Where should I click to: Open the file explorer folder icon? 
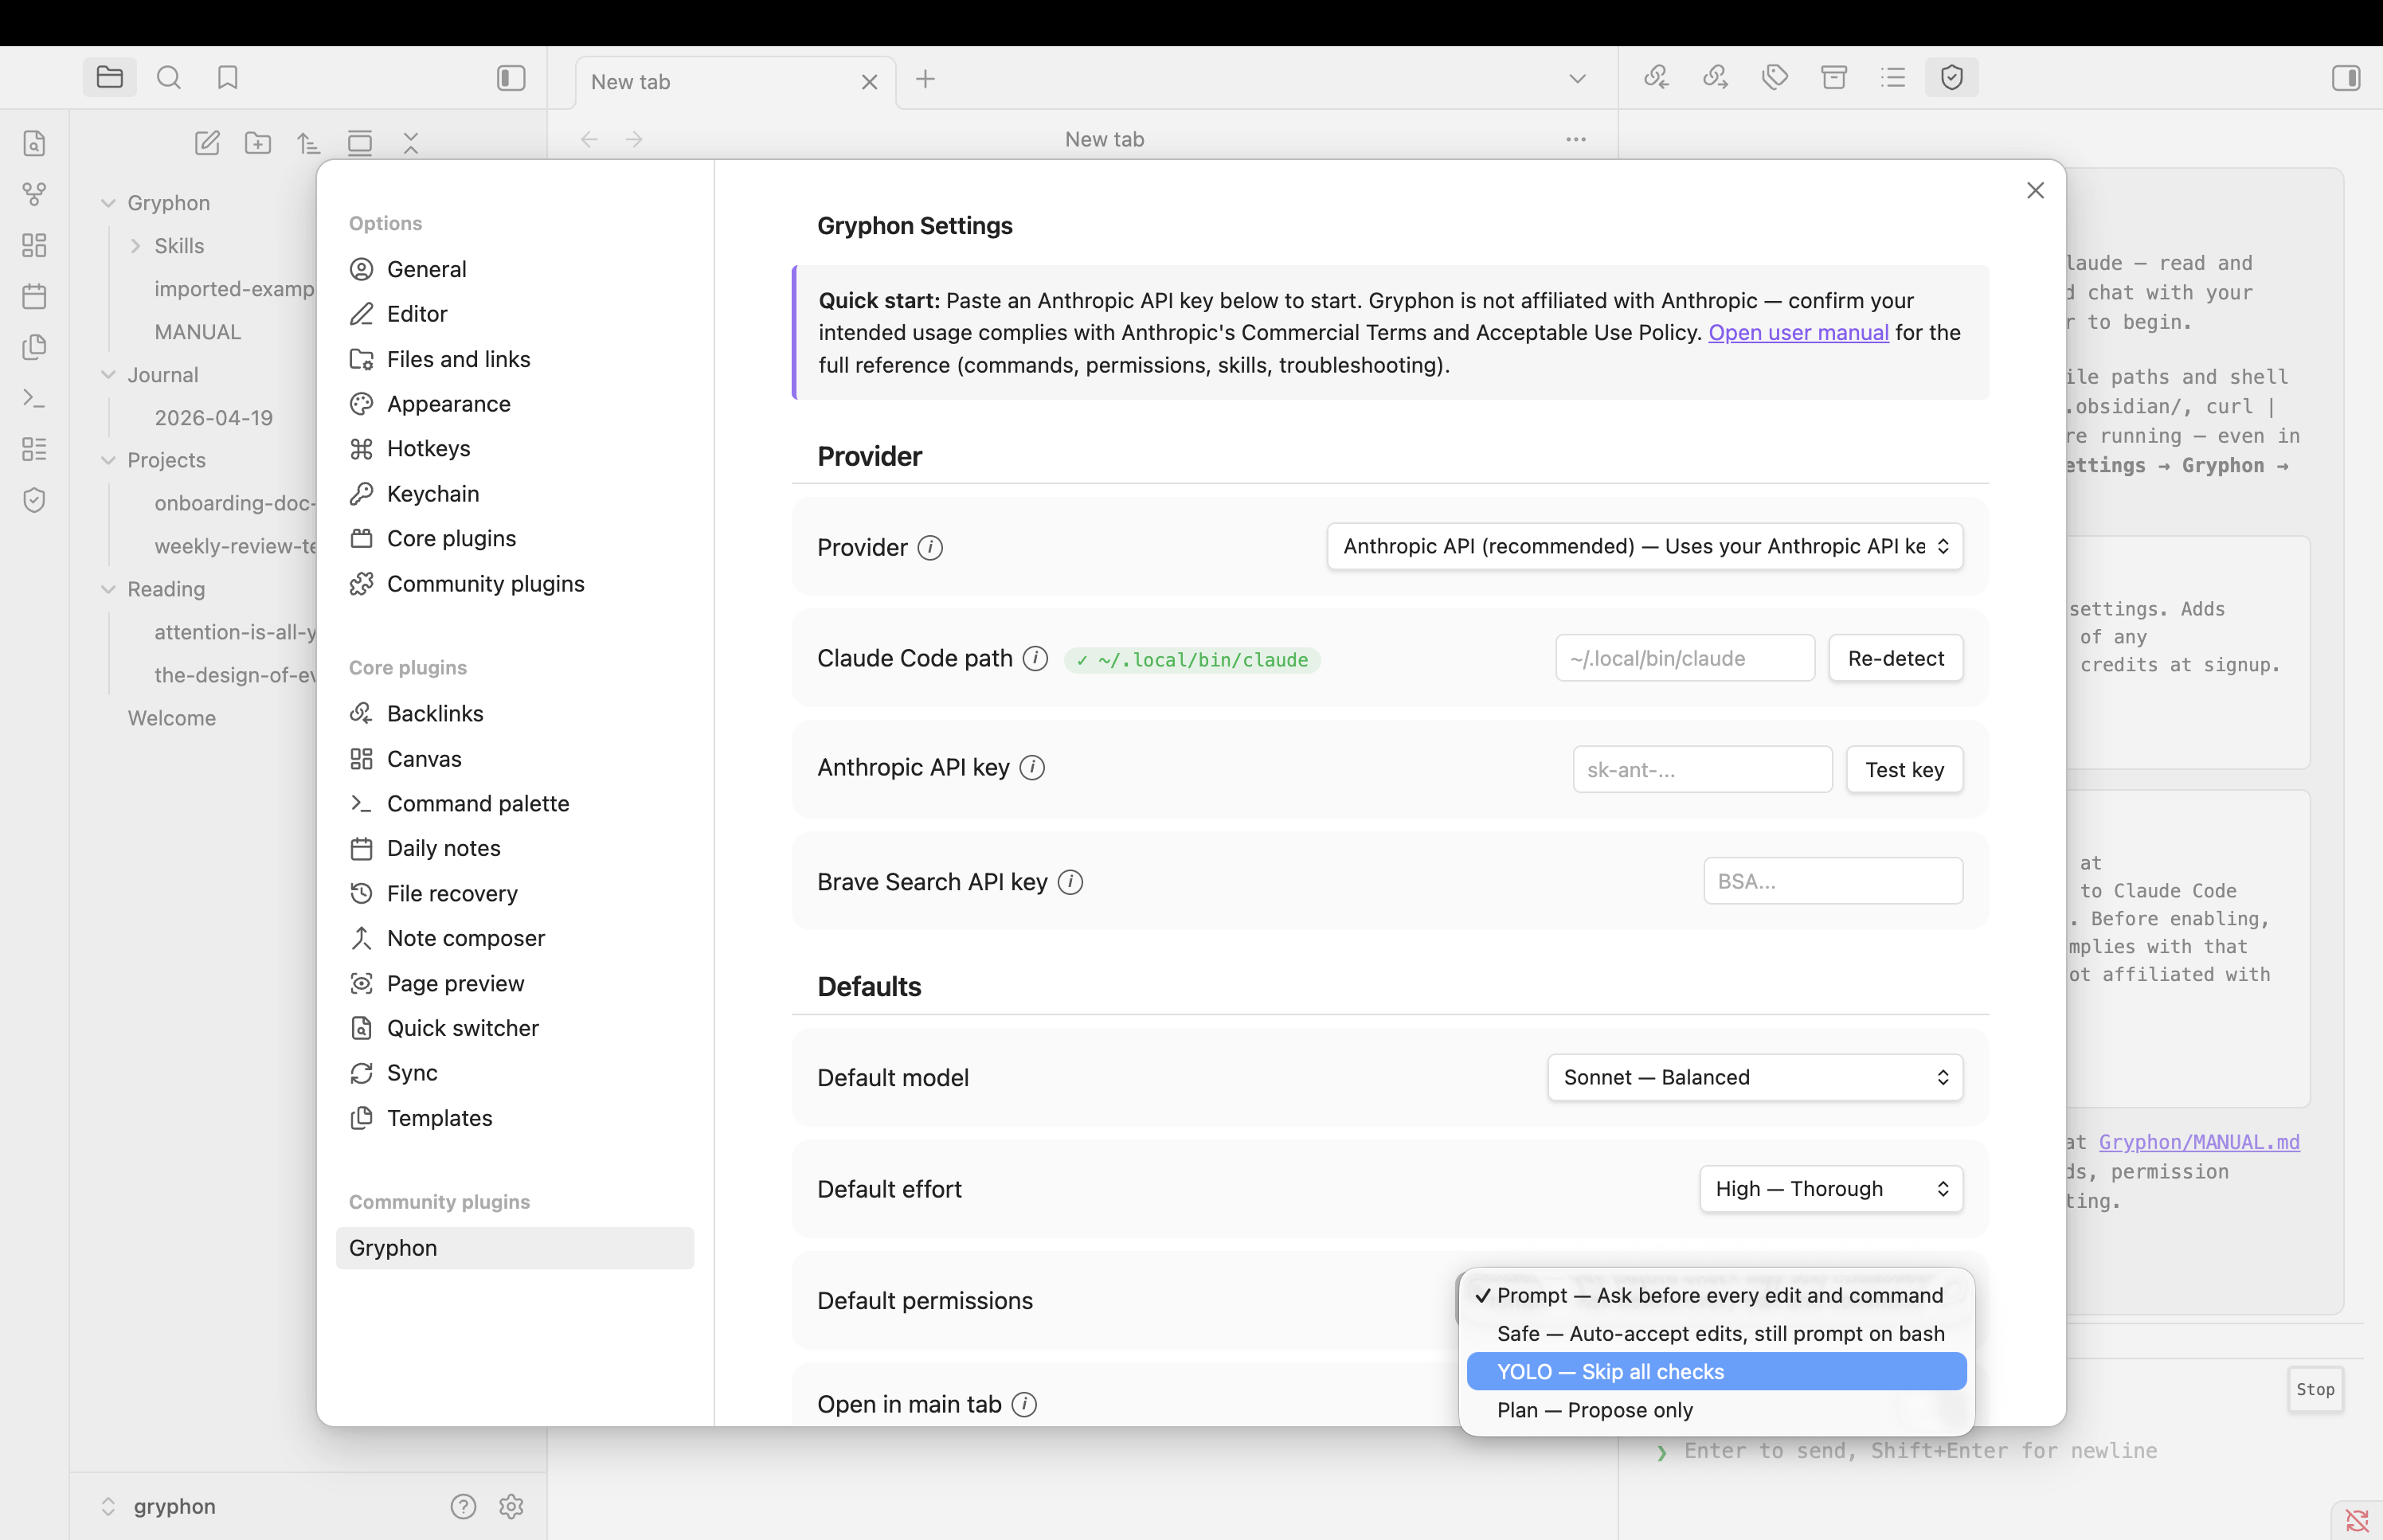(x=110, y=78)
